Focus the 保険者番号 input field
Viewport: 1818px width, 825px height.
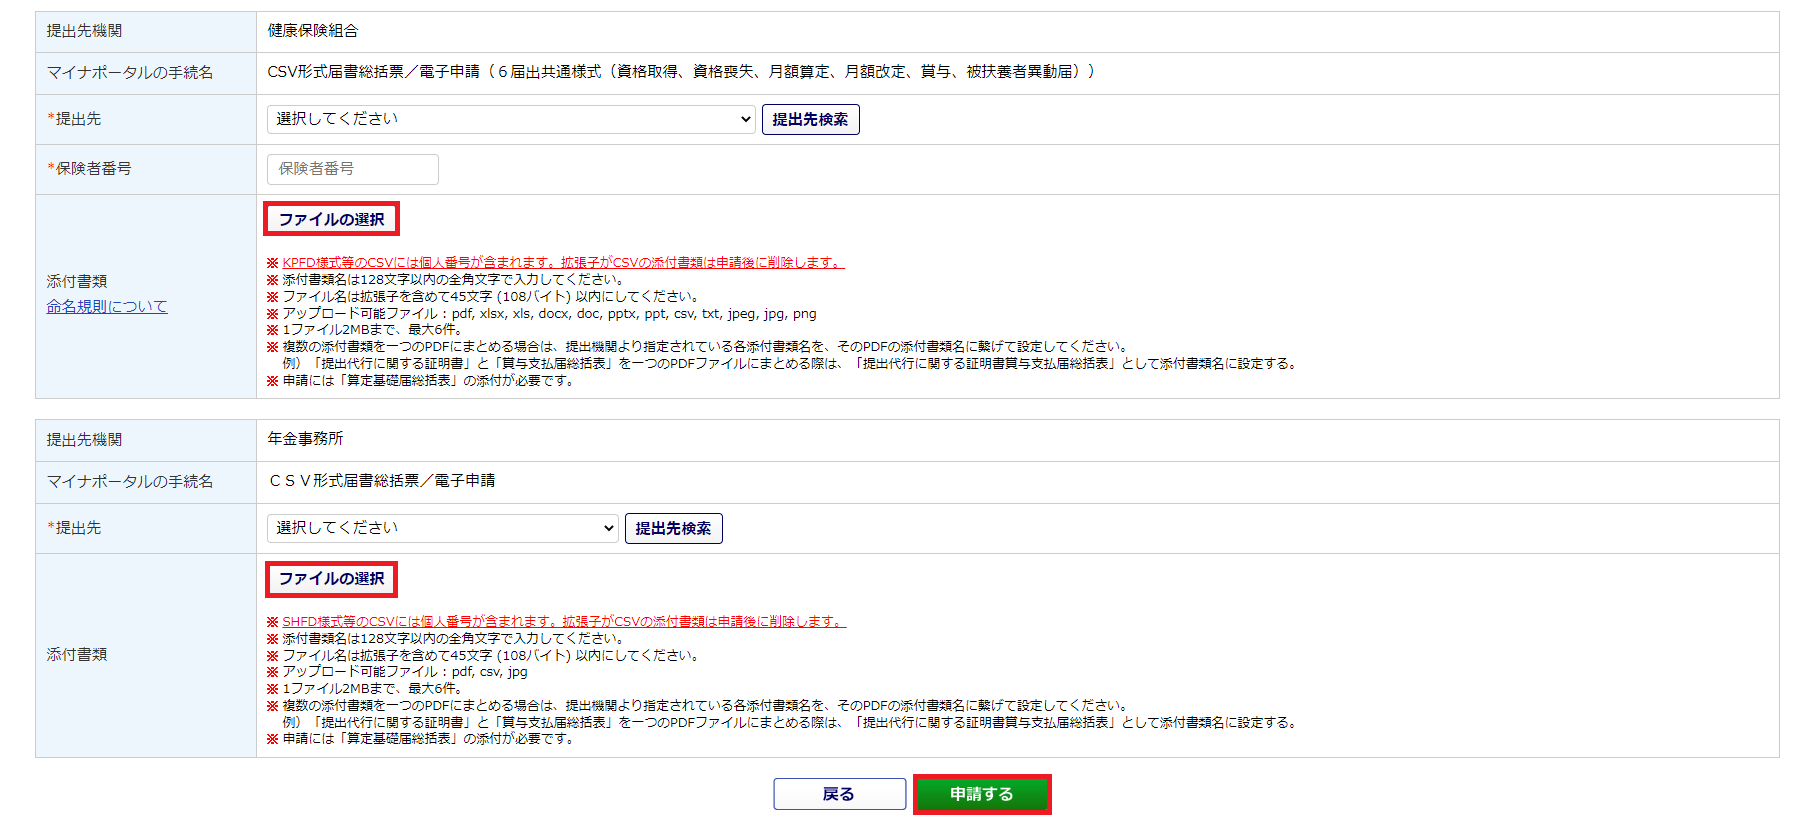[352, 169]
